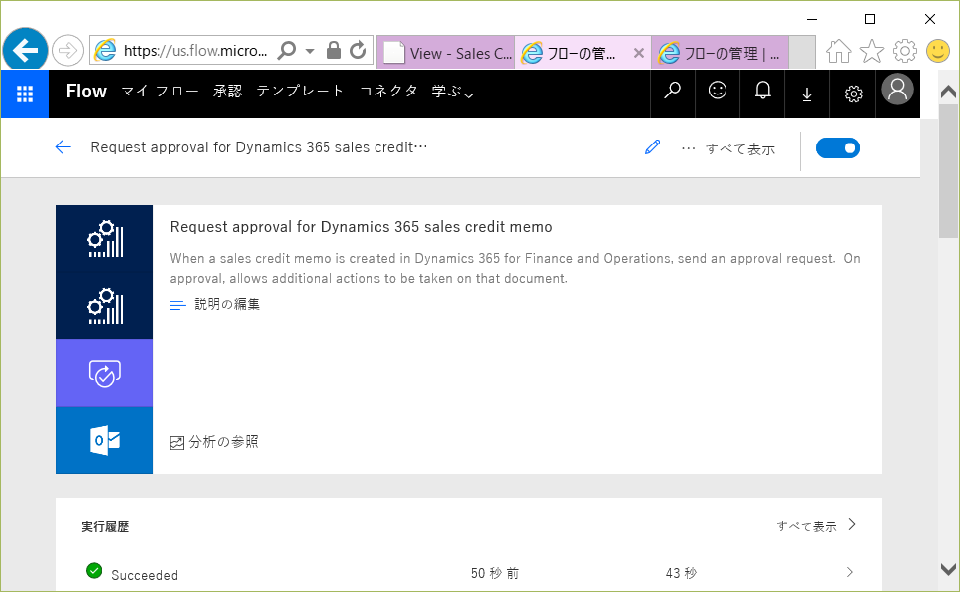Screen dimensions: 960x592
Task: Click the flow title Request approval heading
Action: 361,227
